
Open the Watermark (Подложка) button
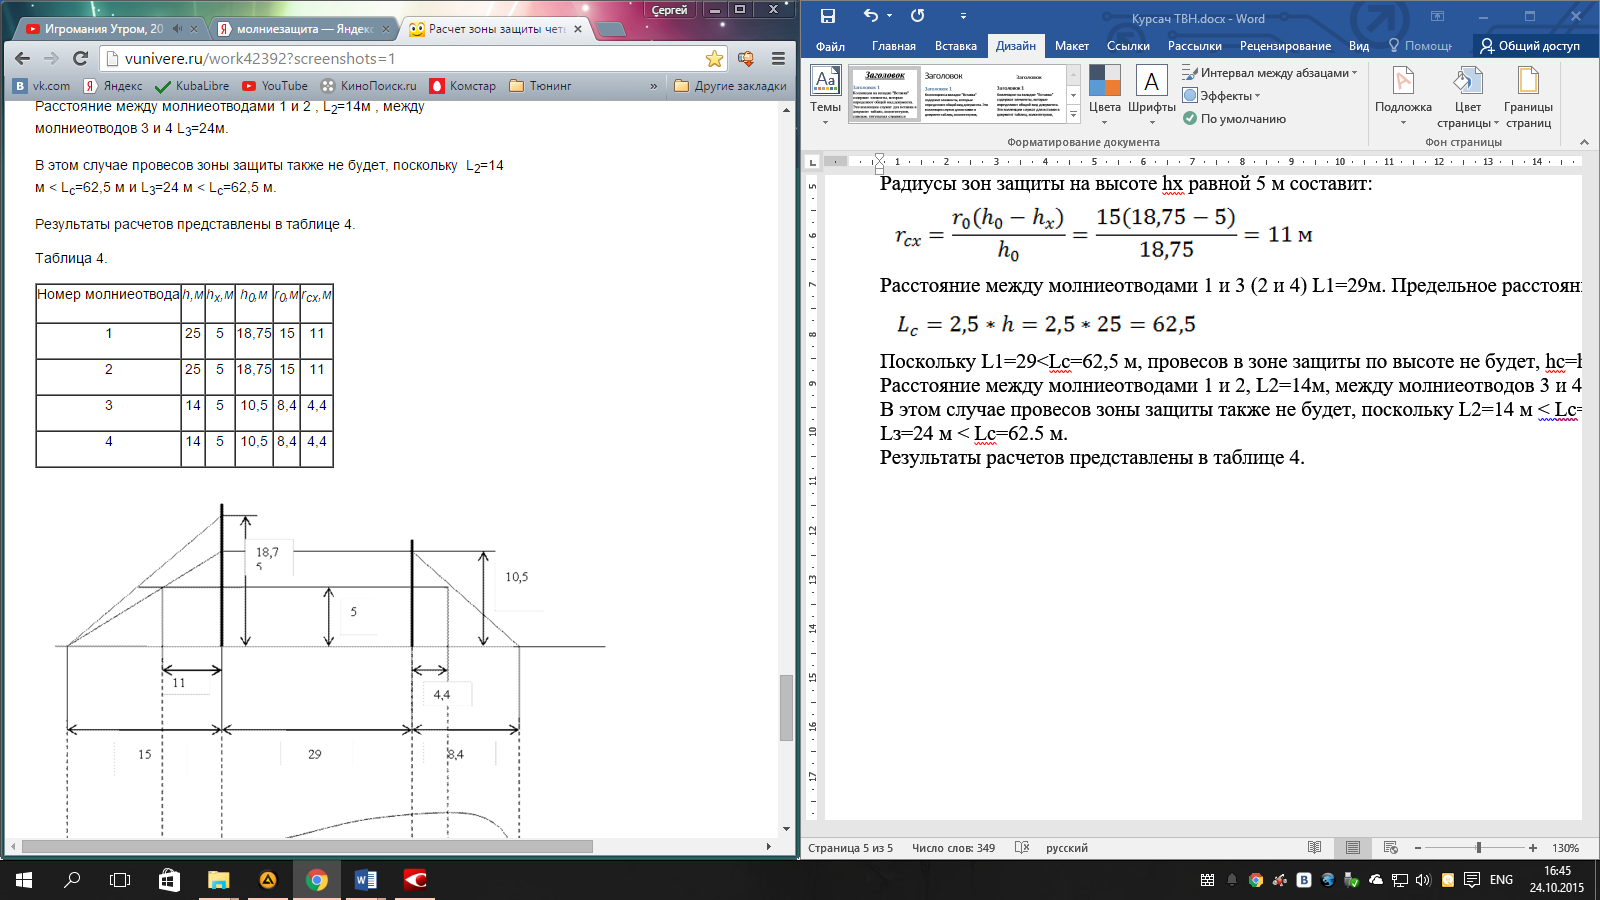tap(1403, 94)
